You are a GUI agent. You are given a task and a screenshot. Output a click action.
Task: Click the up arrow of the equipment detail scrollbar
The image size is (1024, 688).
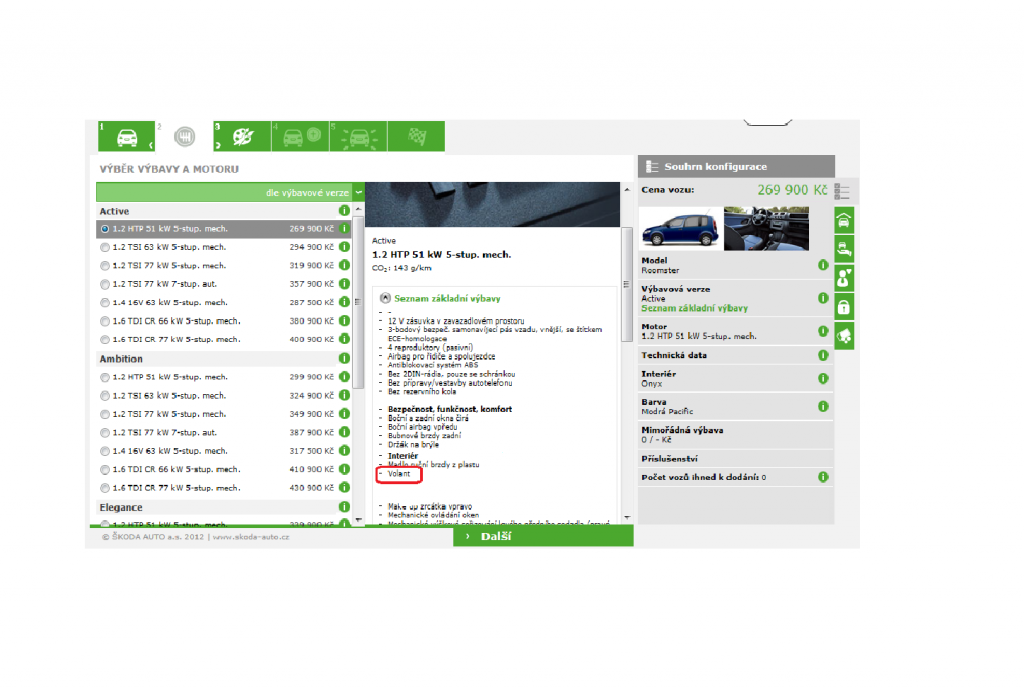(x=627, y=190)
